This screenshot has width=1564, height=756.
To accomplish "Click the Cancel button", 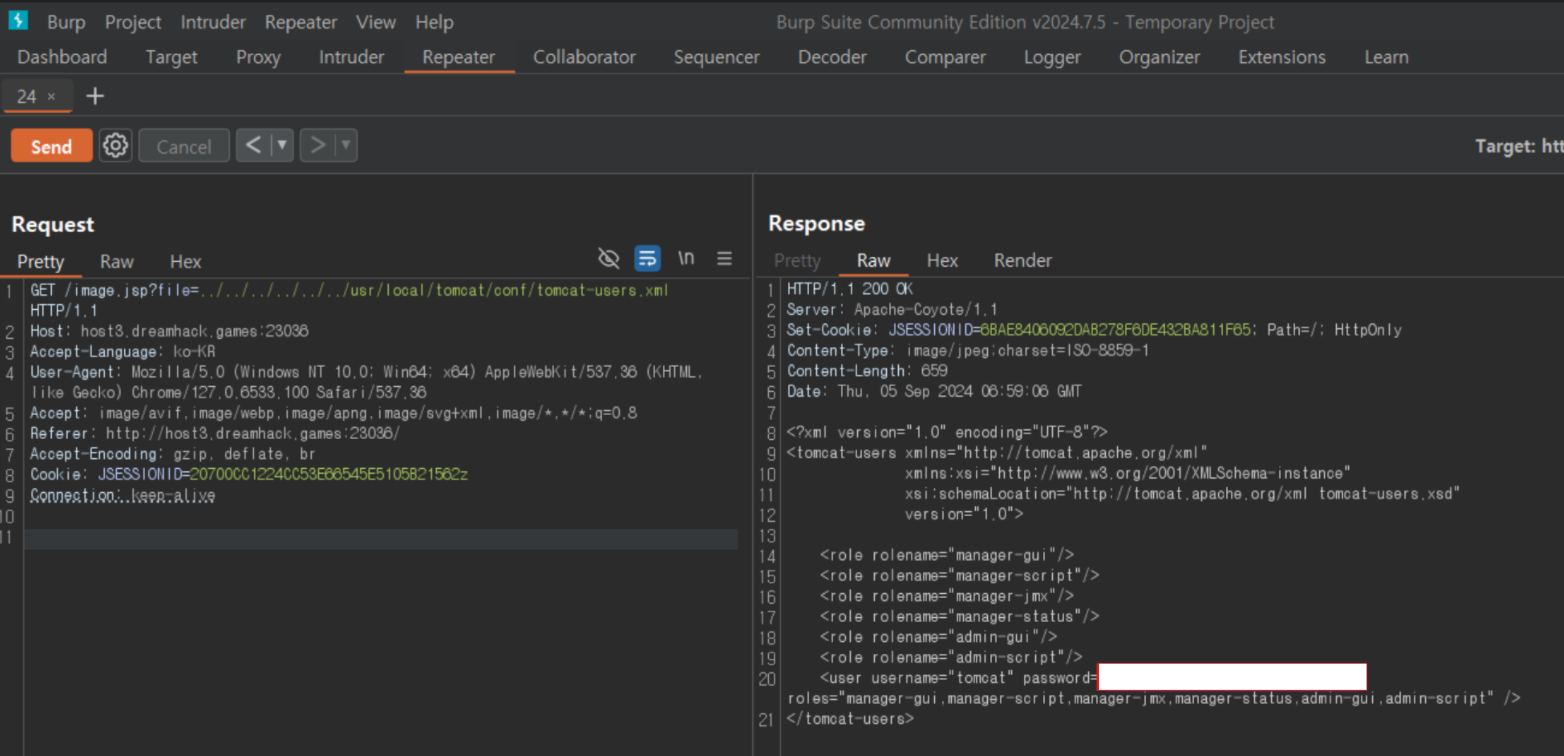I will point(184,146).
